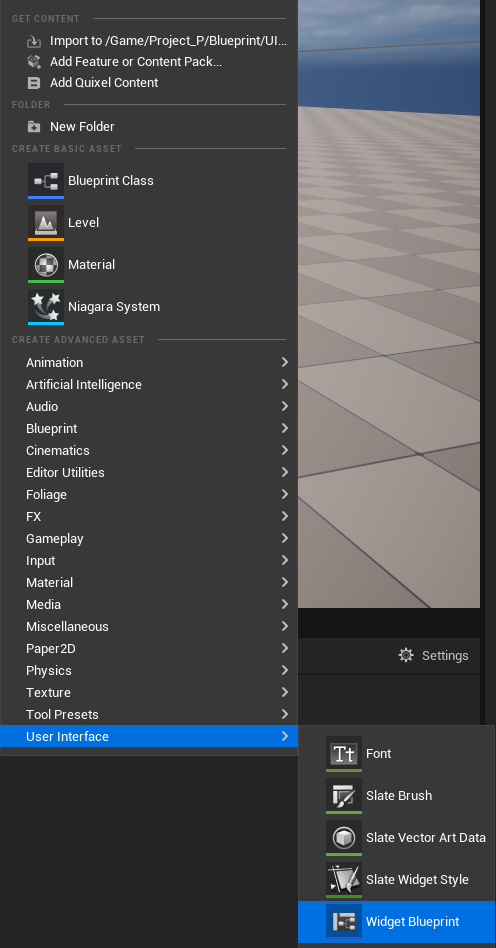This screenshot has height=948, width=496.
Task: Expand the Artificial Intelligence submenu arrow
Action: point(285,385)
